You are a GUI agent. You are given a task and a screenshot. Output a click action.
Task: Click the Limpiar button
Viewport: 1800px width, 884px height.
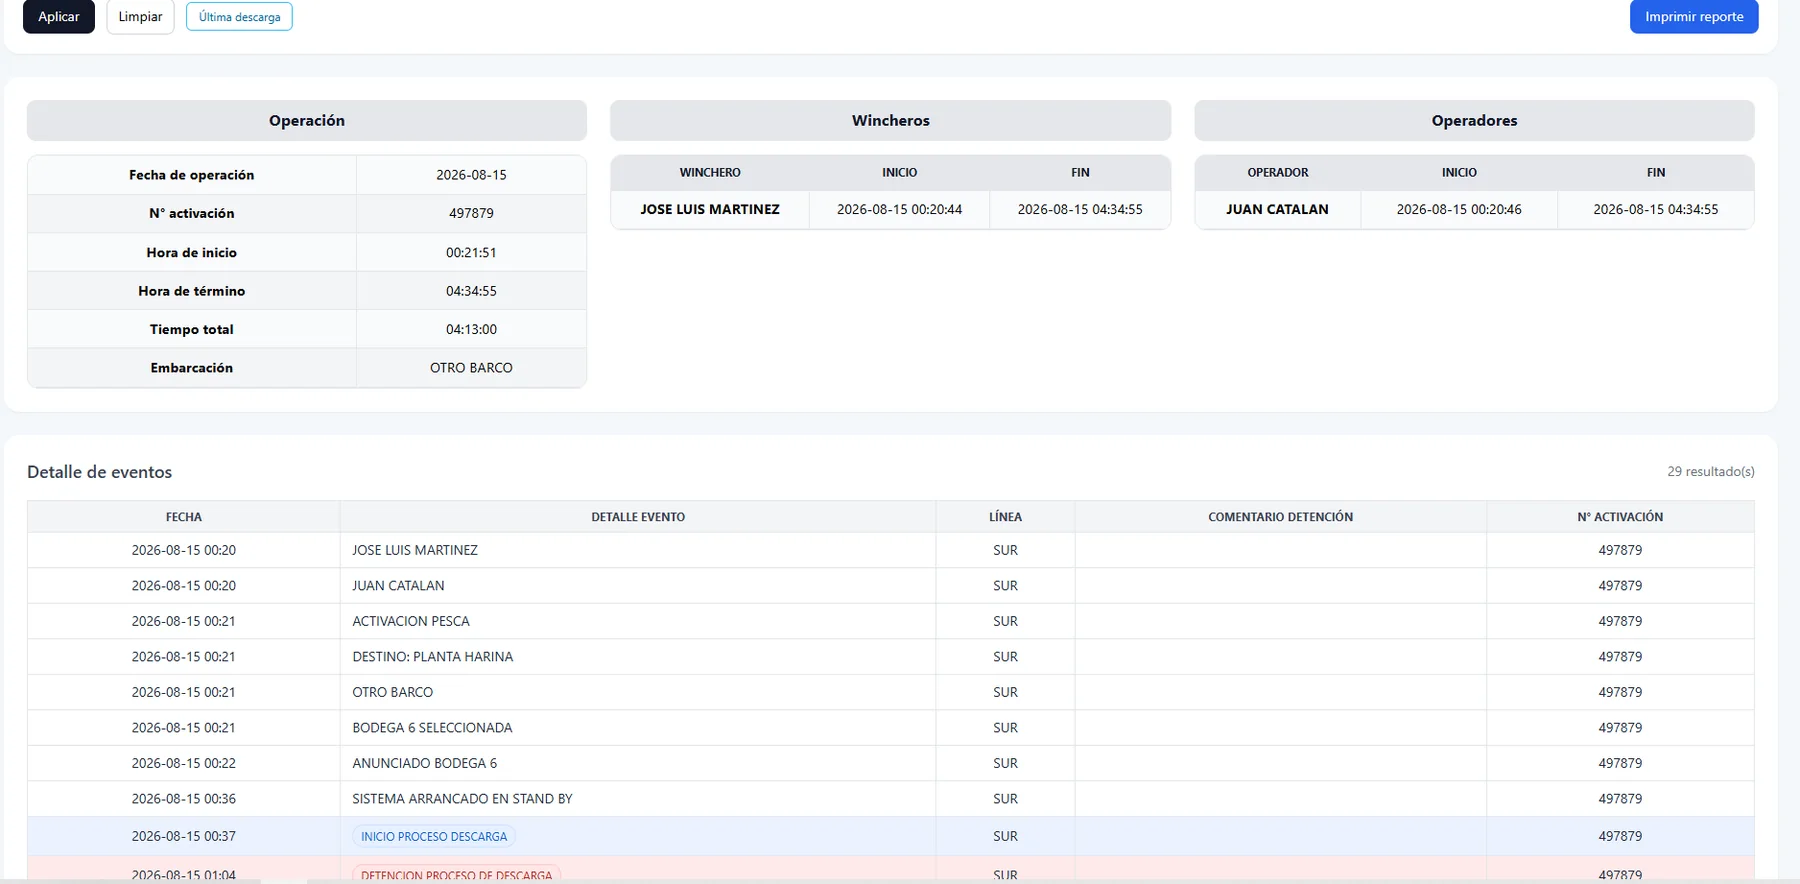140,17
